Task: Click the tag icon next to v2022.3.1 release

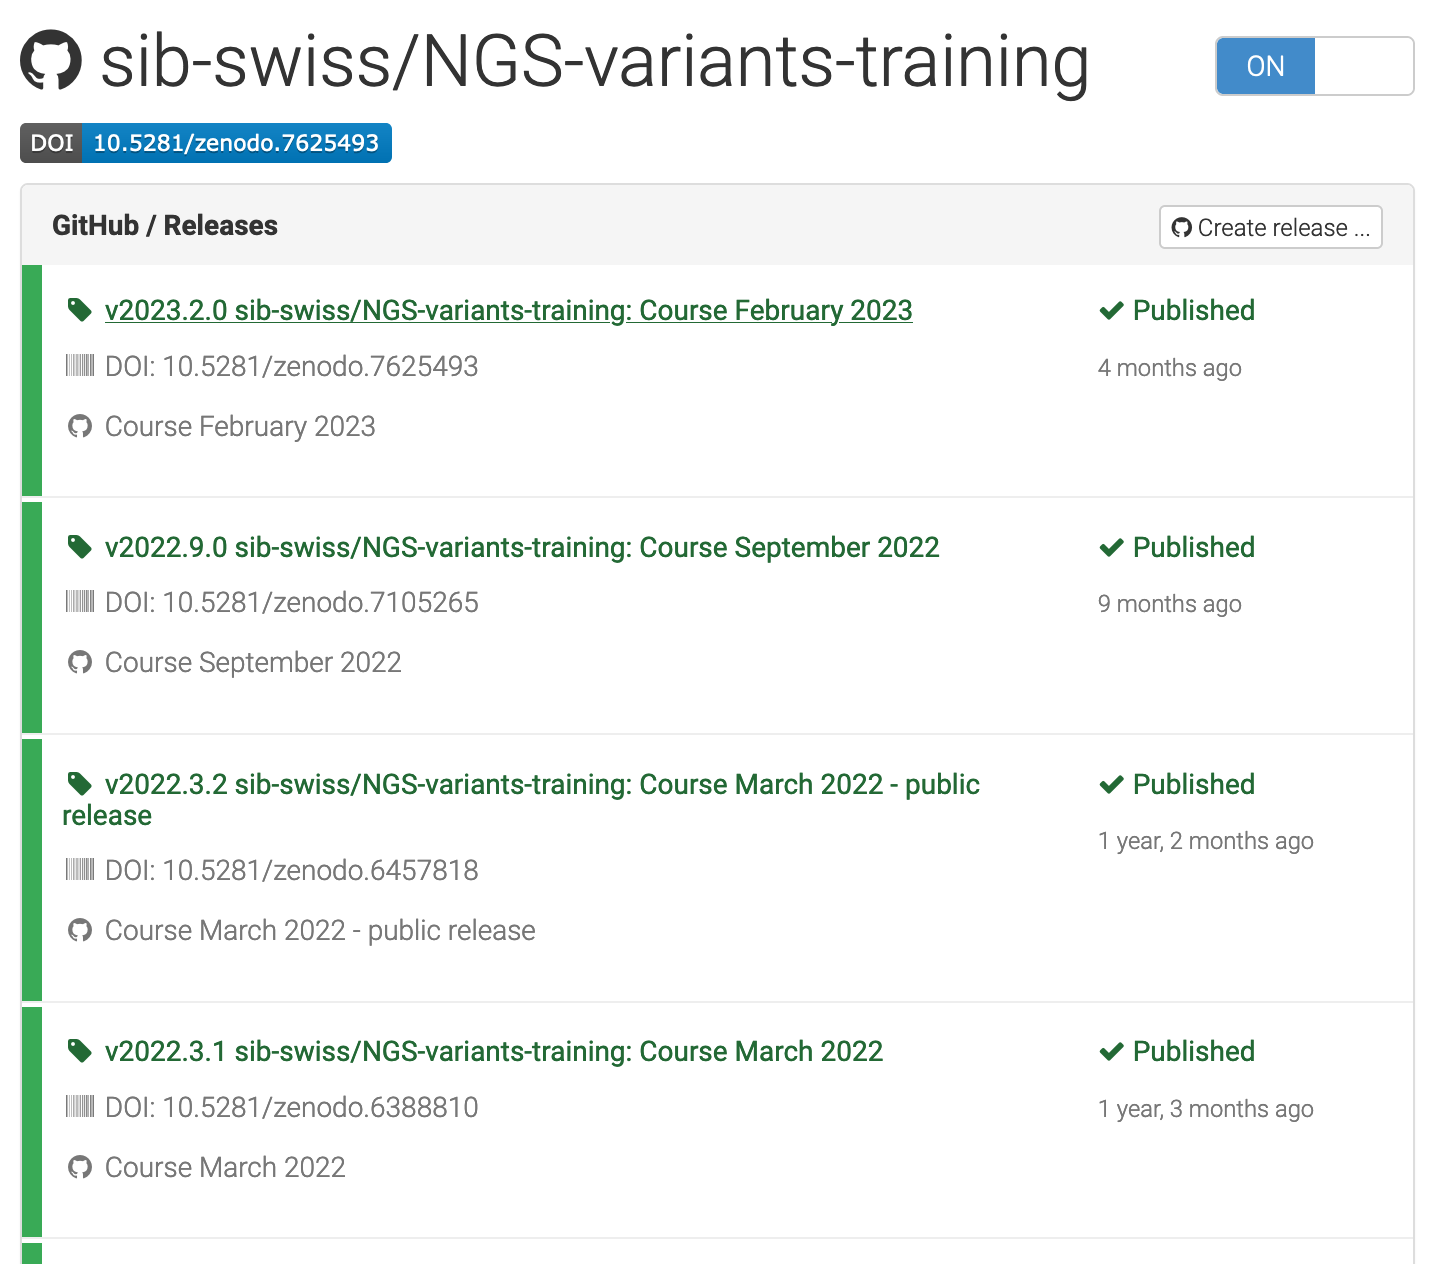Action: click(x=79, y=1051)
